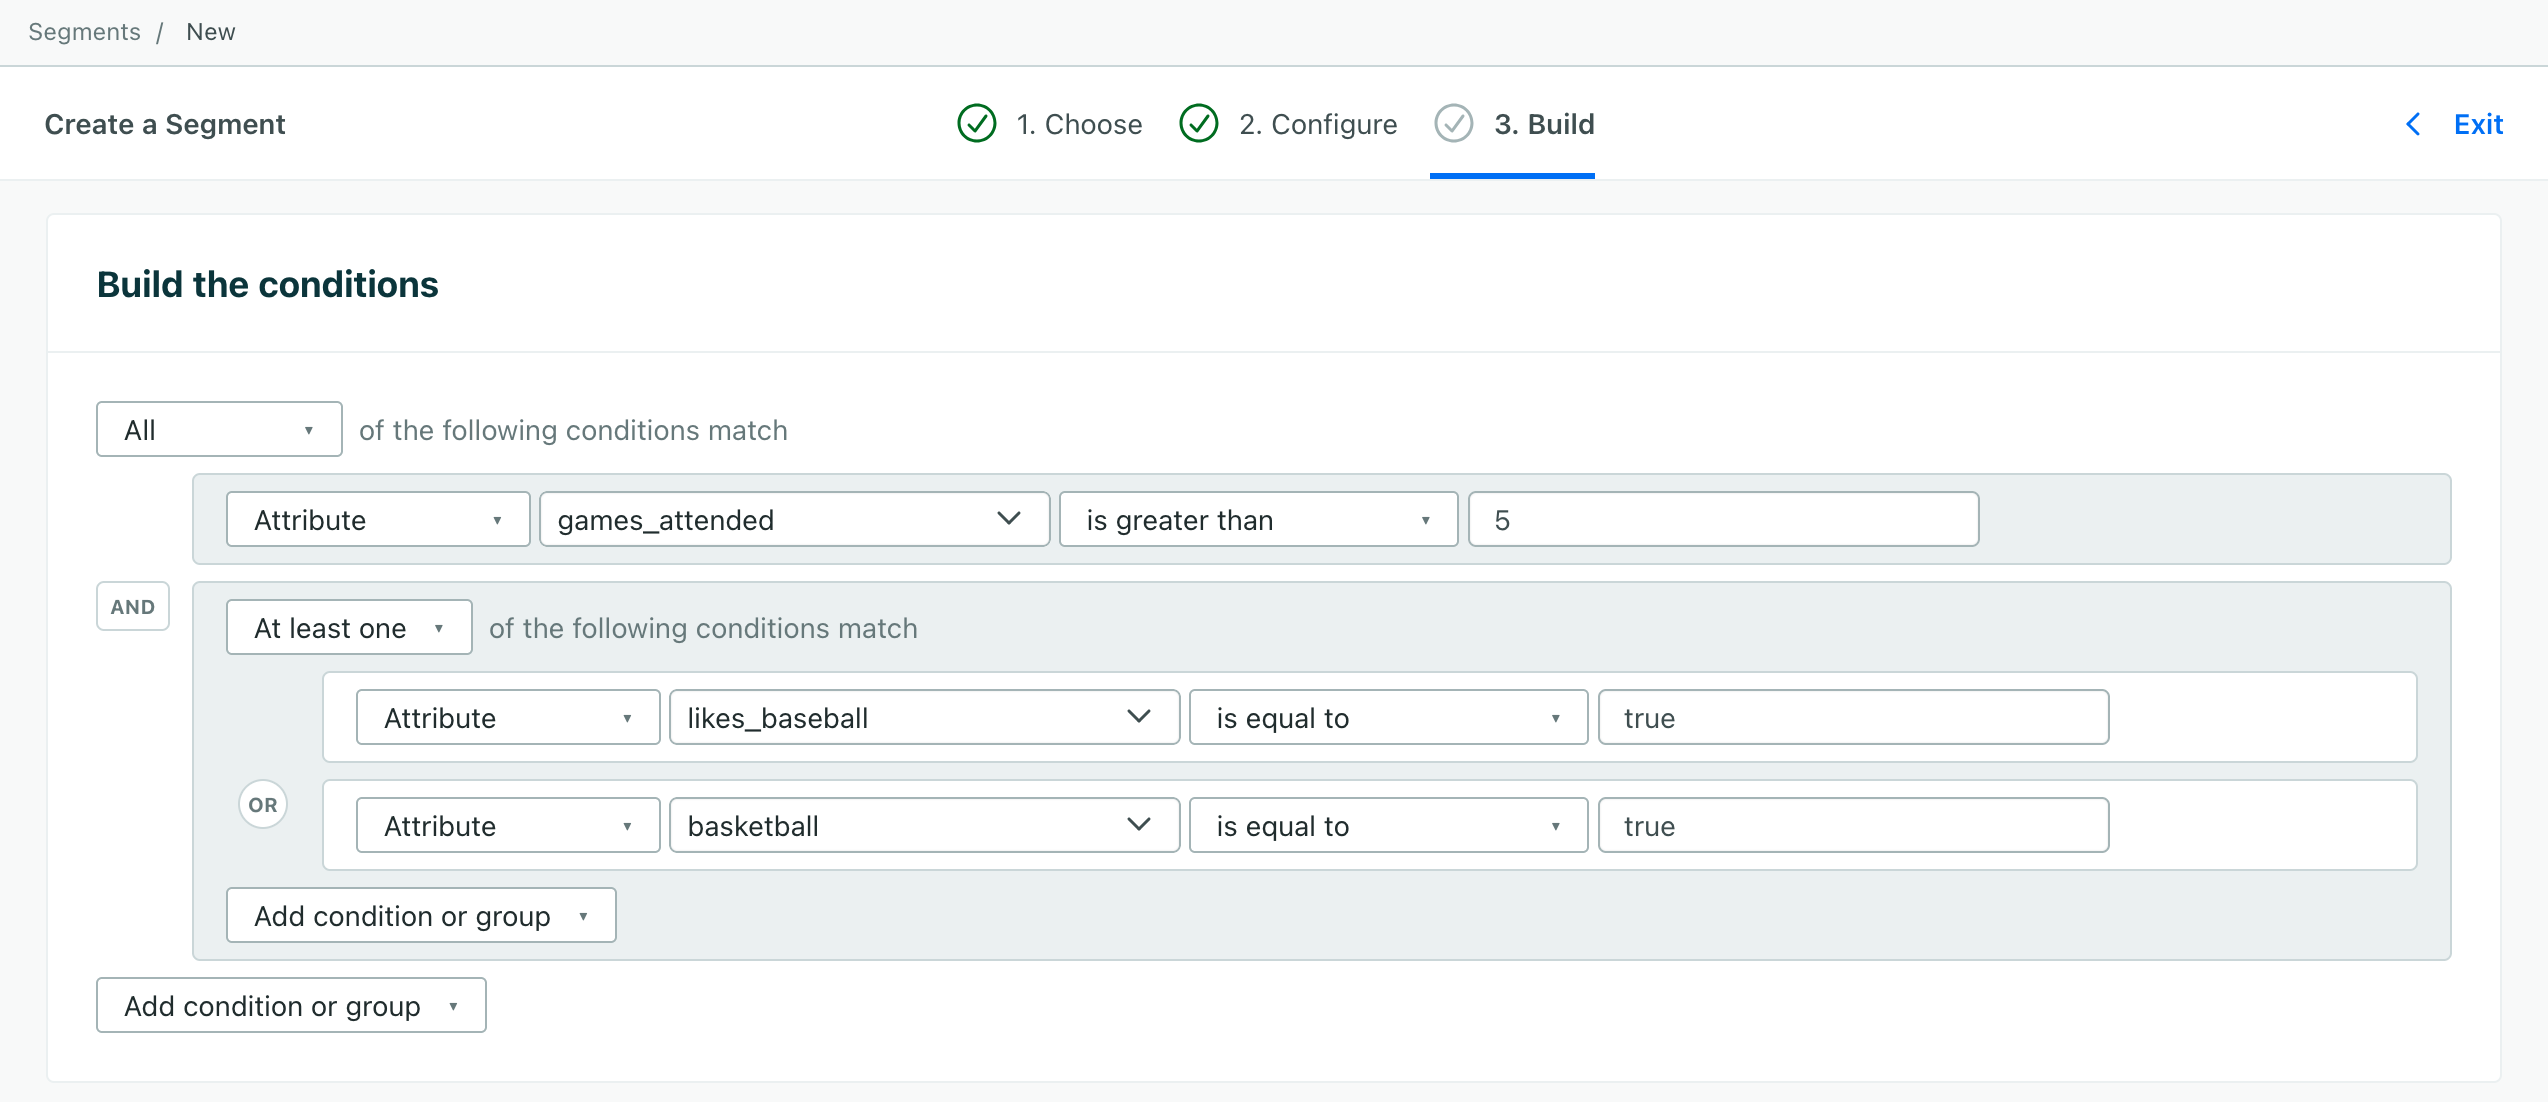Click the Exit link

click(x=2478, y=124)
